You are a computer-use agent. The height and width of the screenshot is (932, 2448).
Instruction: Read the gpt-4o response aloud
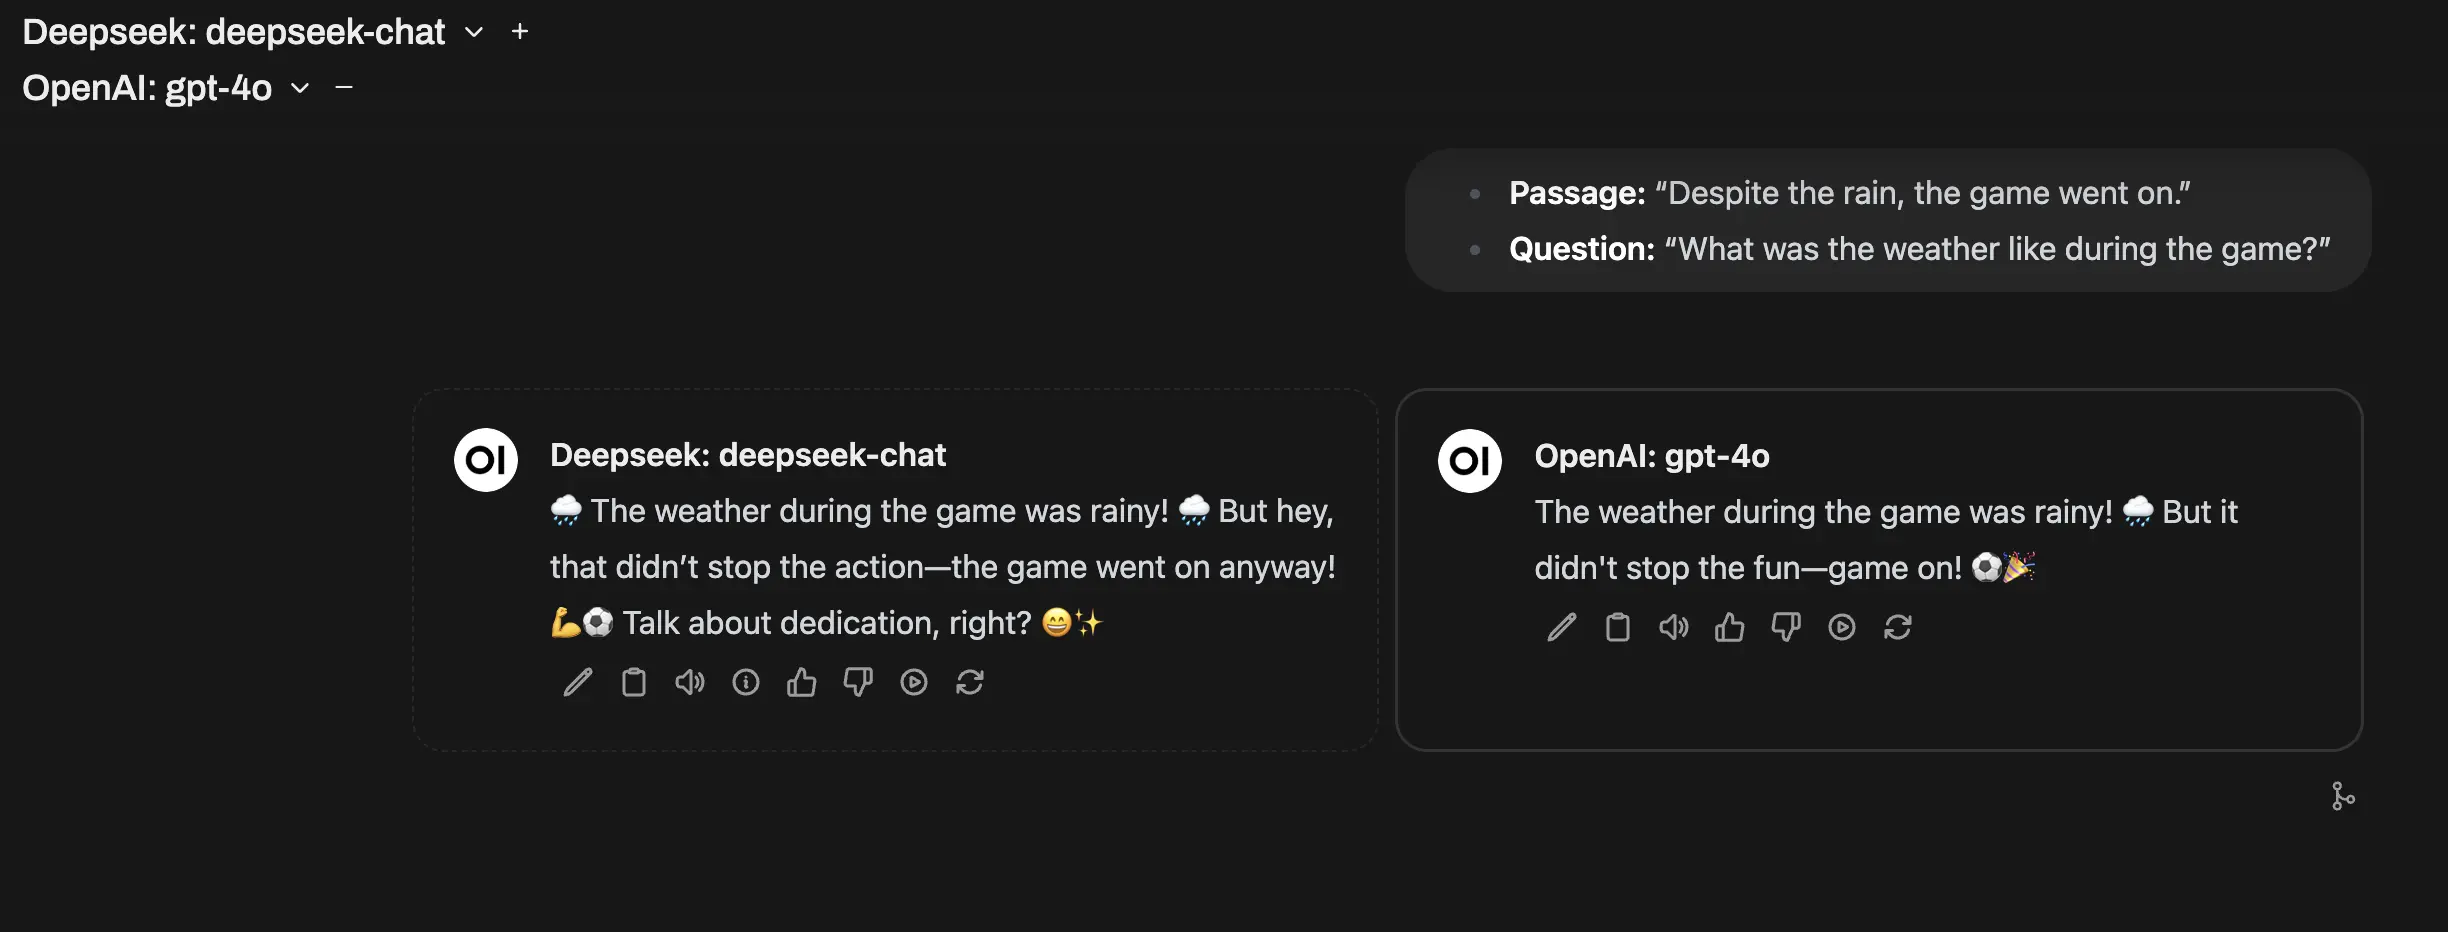[x=1674, y=627]
